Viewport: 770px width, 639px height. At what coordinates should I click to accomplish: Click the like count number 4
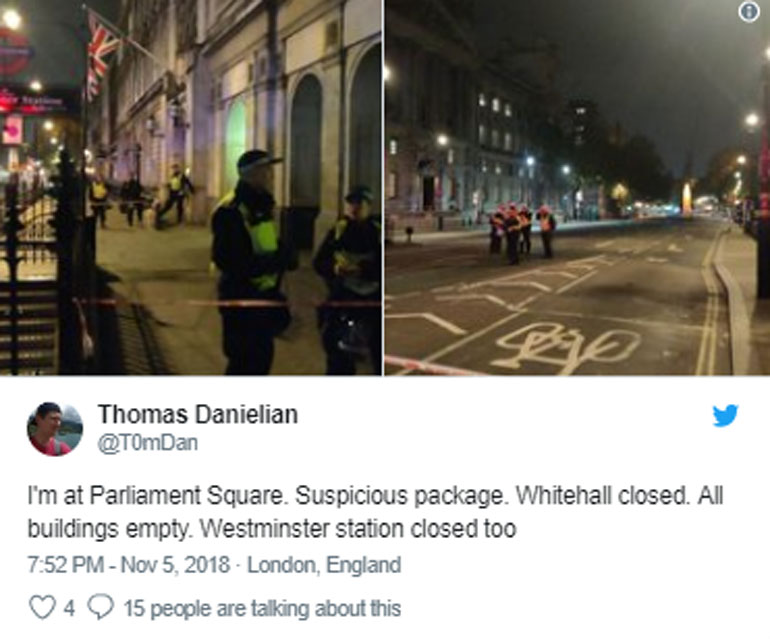(x=69, y=608)
